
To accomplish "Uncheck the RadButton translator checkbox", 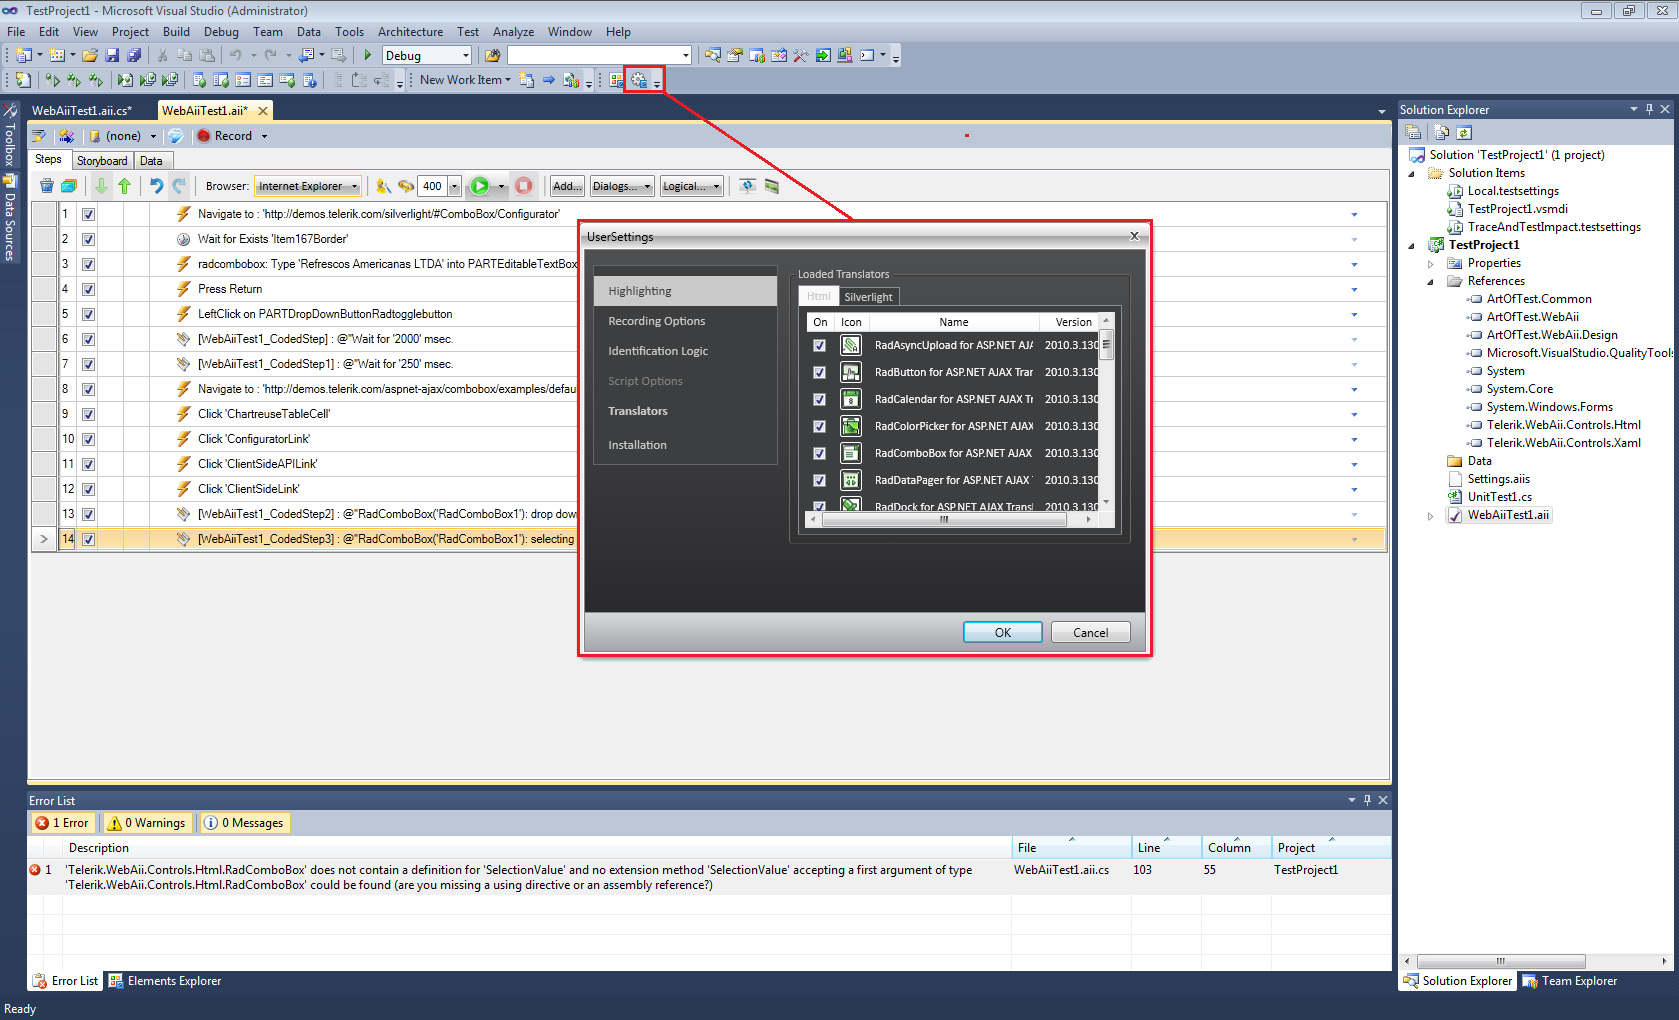I will (820, 372).
